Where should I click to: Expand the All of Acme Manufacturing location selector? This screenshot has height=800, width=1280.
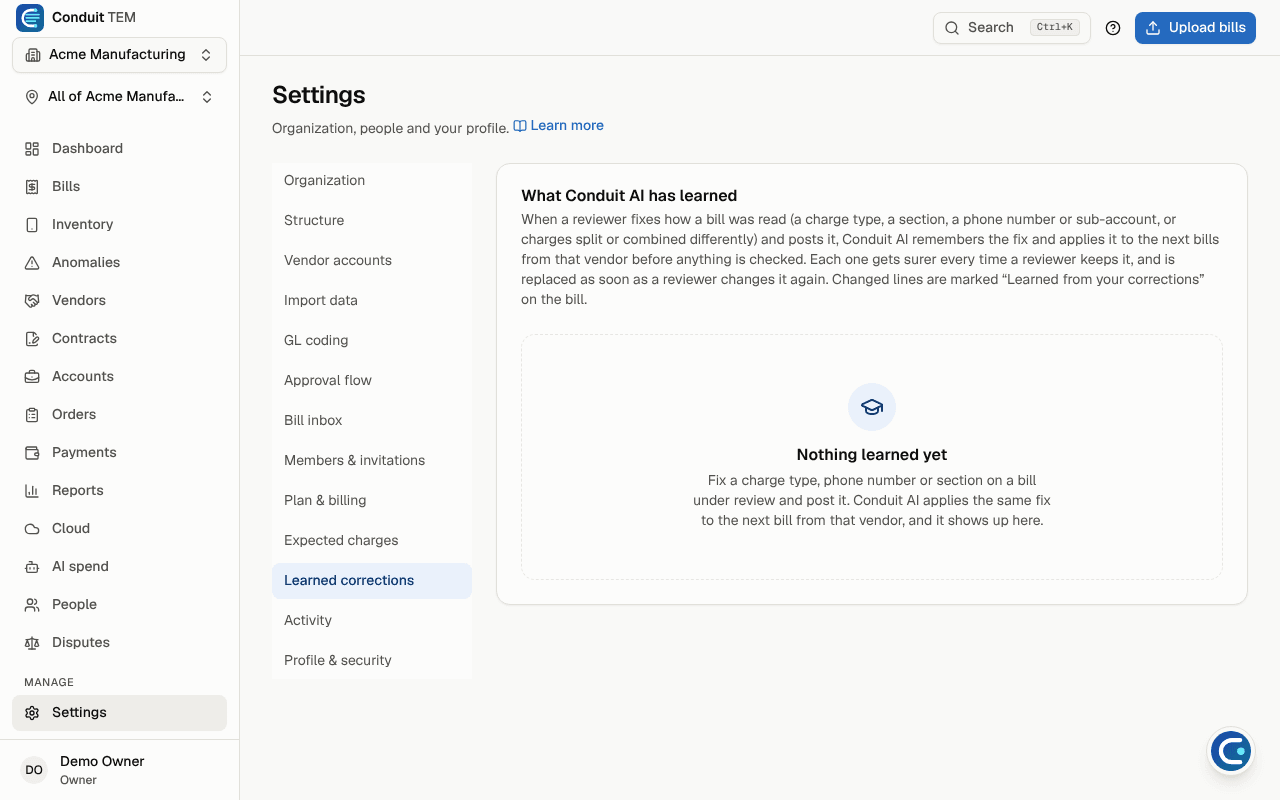(x=119, y=97)
